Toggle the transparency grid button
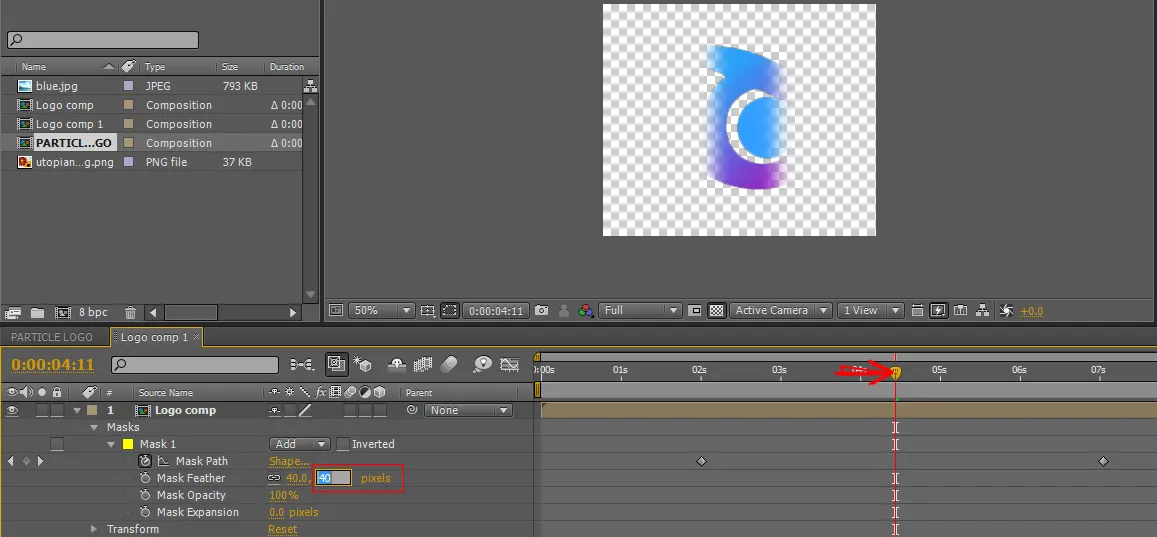This screenshot has width=1157, height=537. coord(716,311)
